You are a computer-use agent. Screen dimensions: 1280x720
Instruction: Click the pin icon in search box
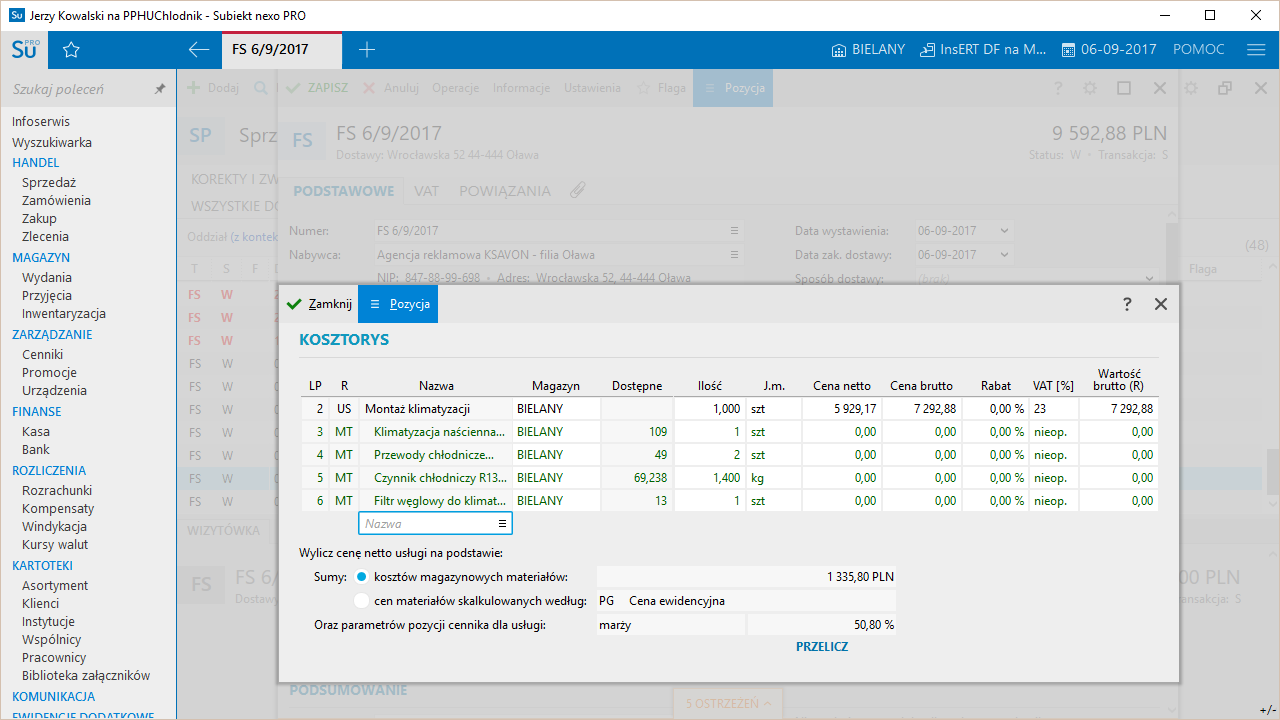pos(160,89)
